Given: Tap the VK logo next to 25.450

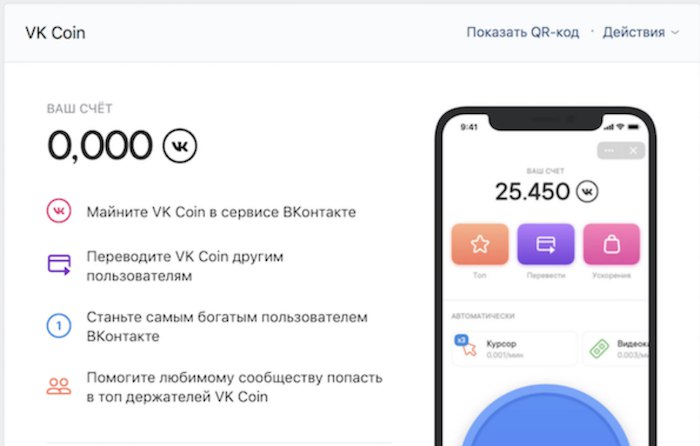Looking at the screenshot, I should coord(587,192).
